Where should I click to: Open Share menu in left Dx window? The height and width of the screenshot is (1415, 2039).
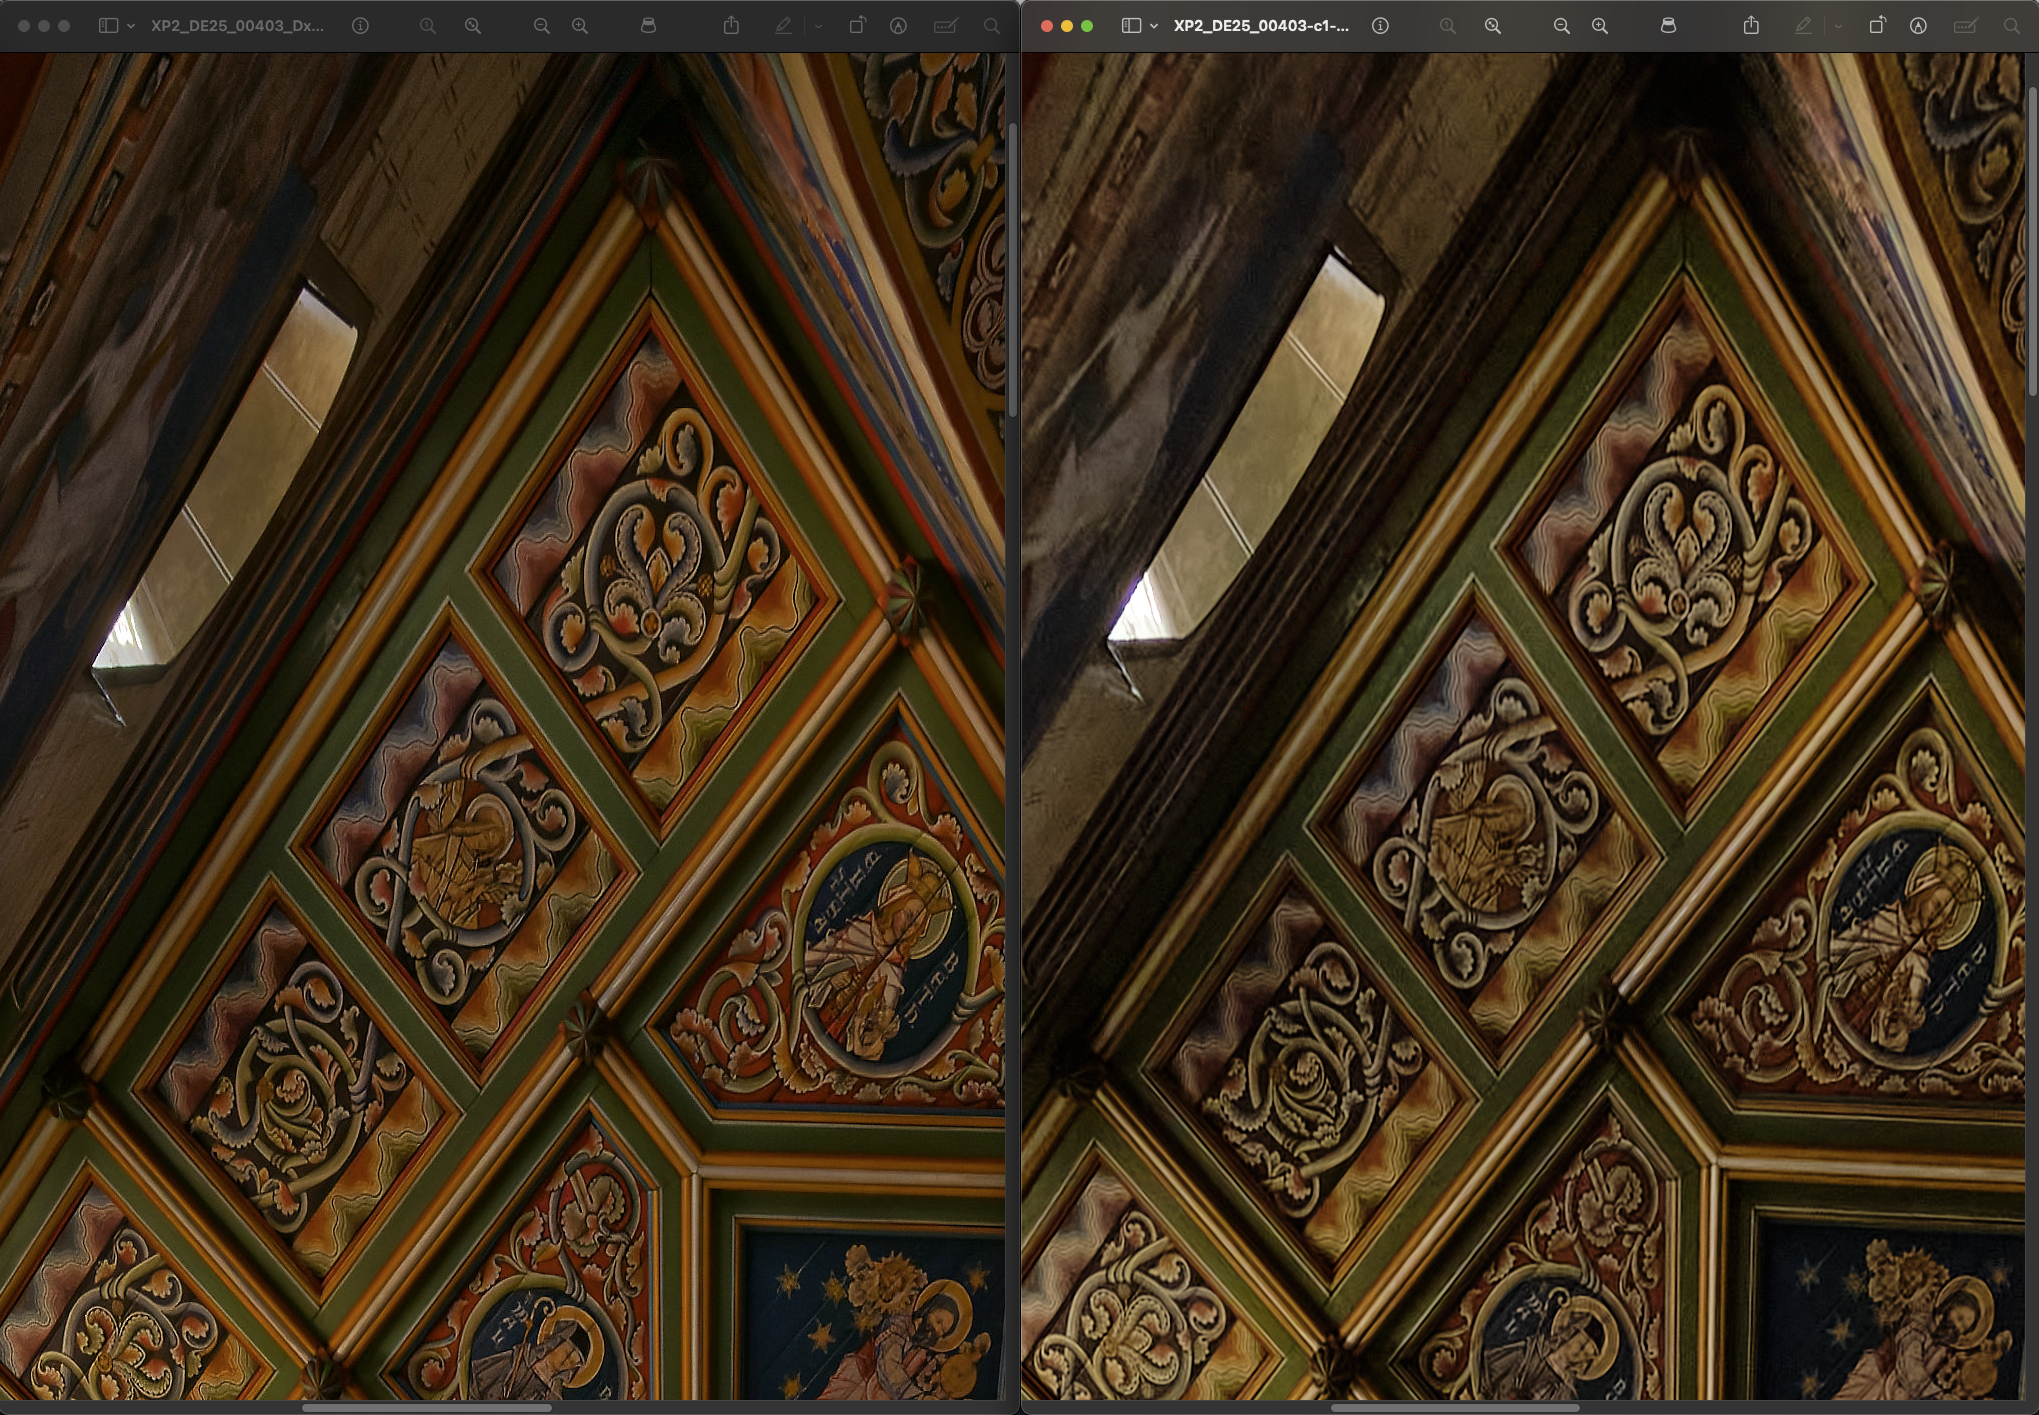coord(732,26)
